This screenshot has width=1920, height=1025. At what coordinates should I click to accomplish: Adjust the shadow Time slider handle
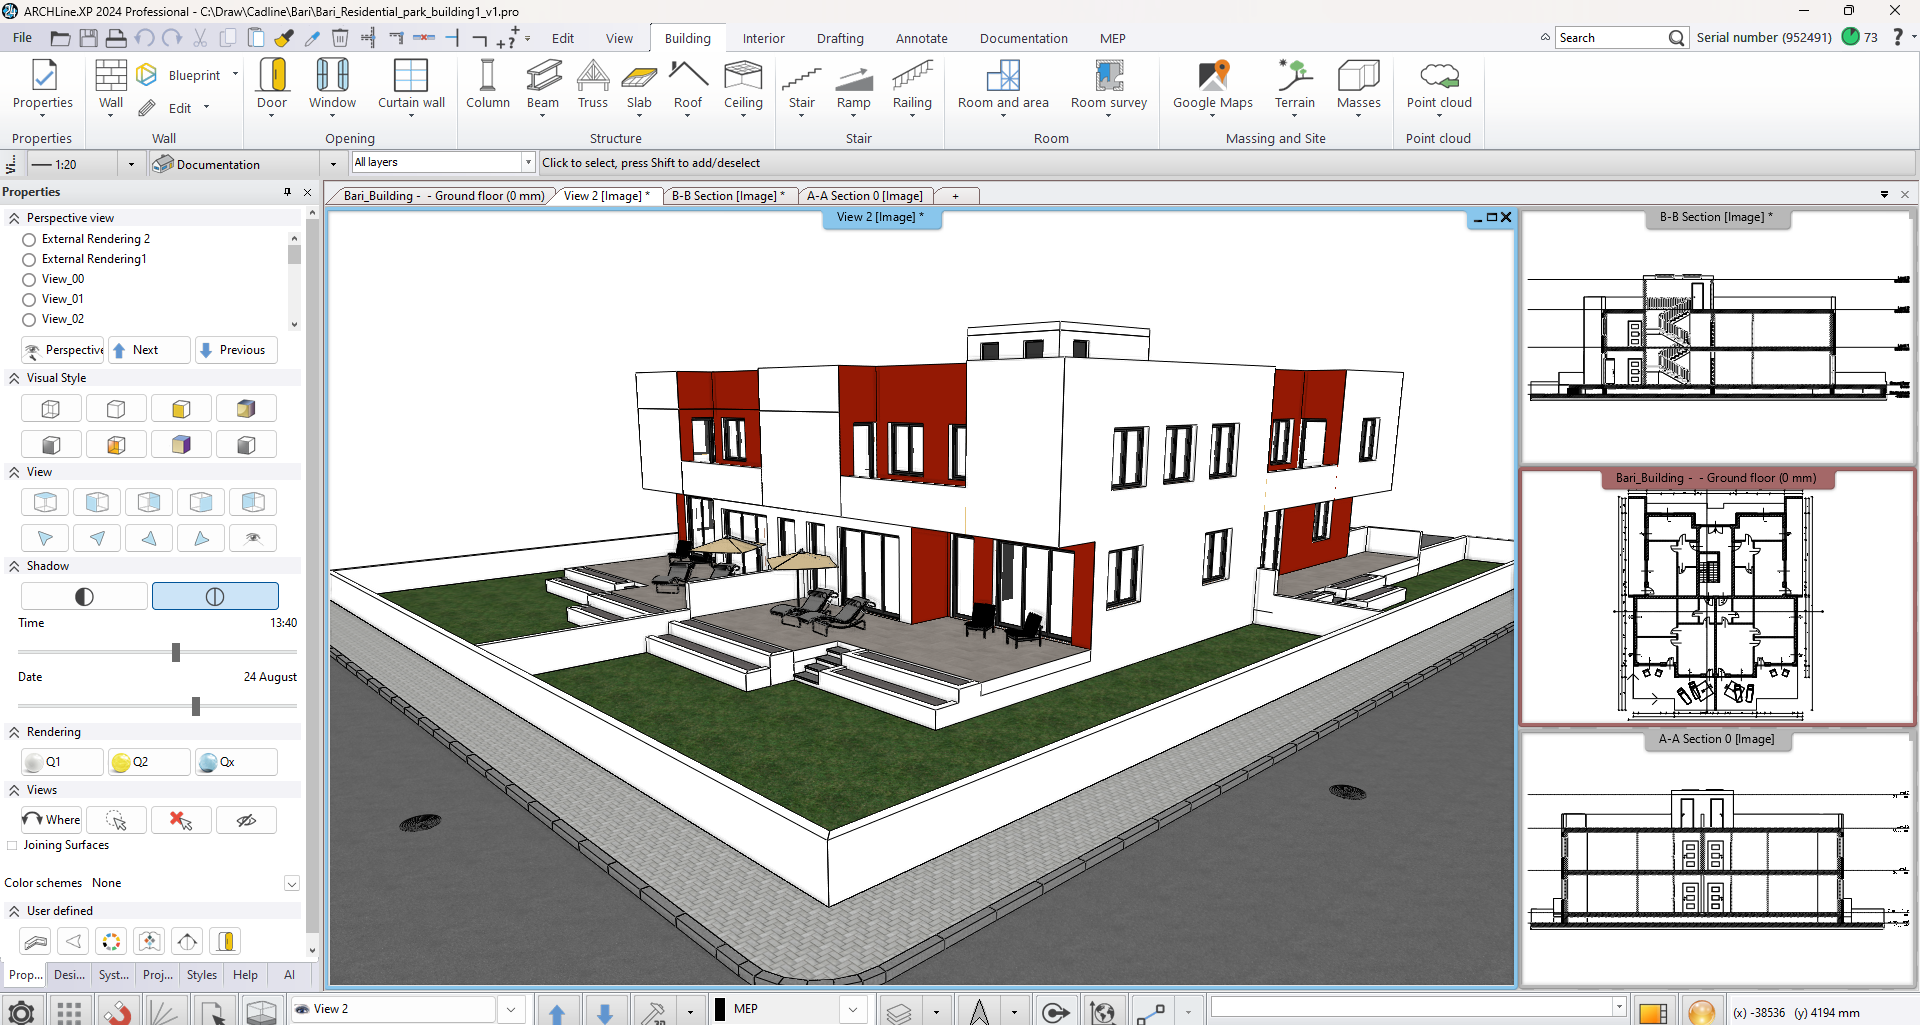click(x=176, y=652)
